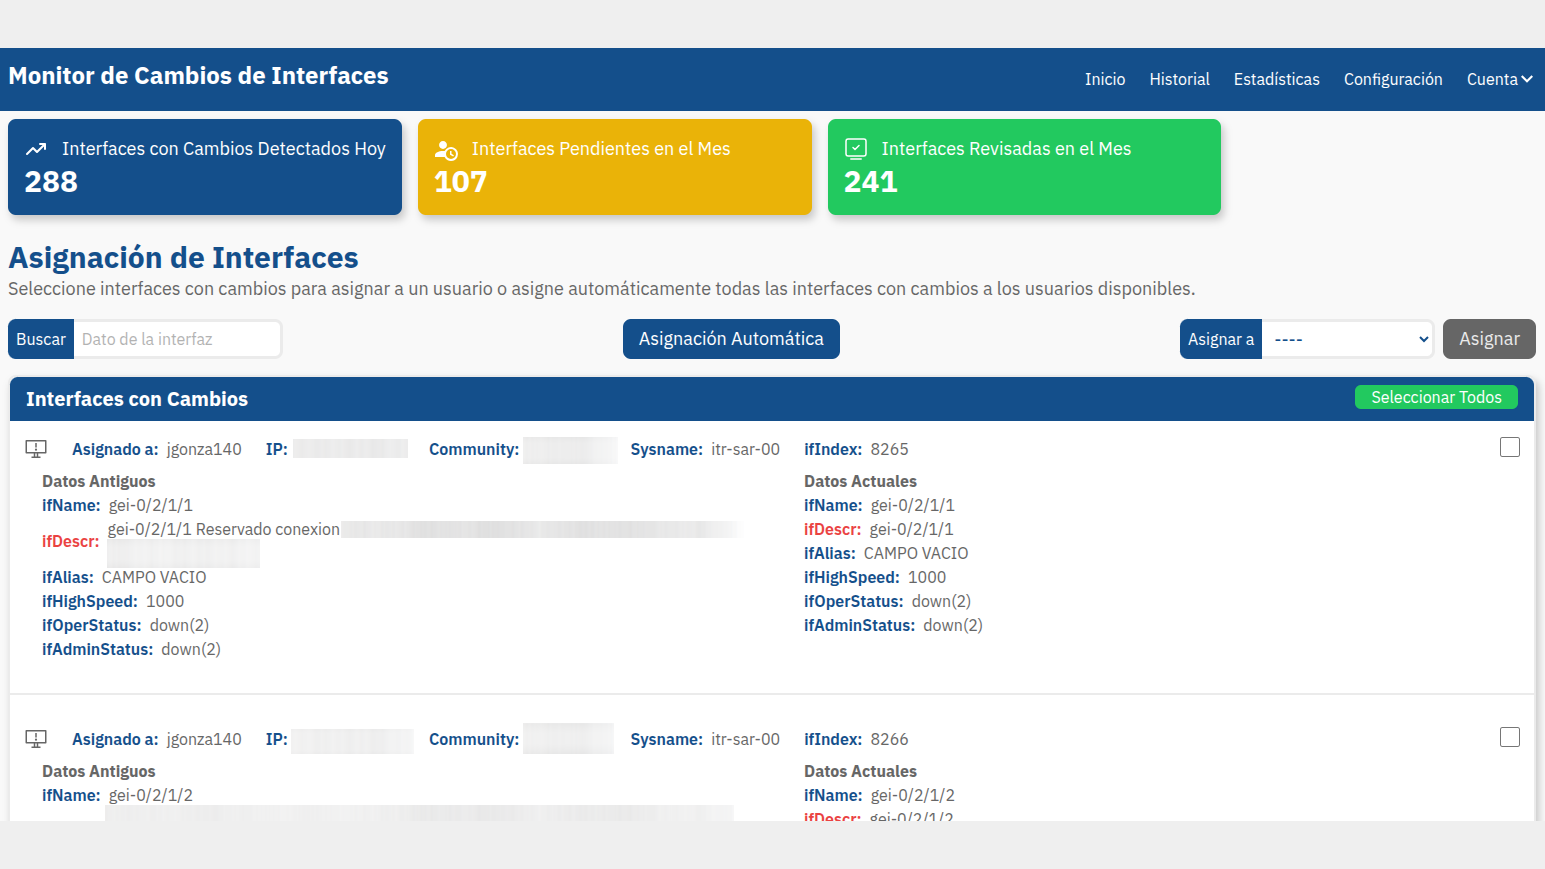1545x869 pixels.
Task: Open Estadísticas in the navigation bar
Action: click(1276, 79)
